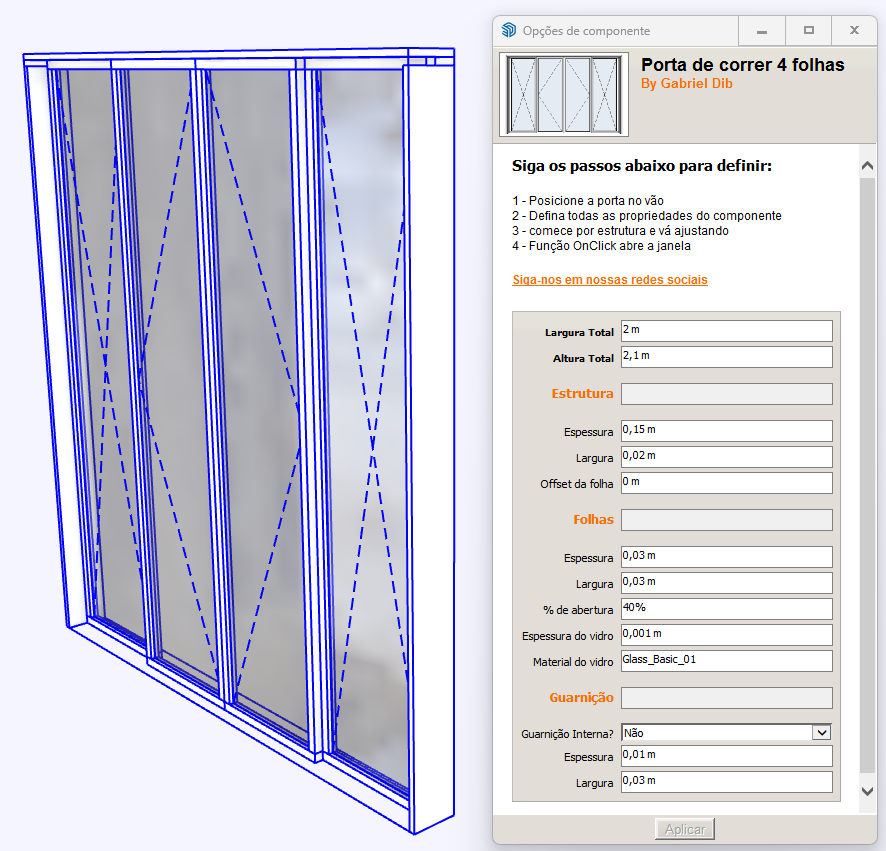Click the Offset da folha field

(x=726, y=483)
